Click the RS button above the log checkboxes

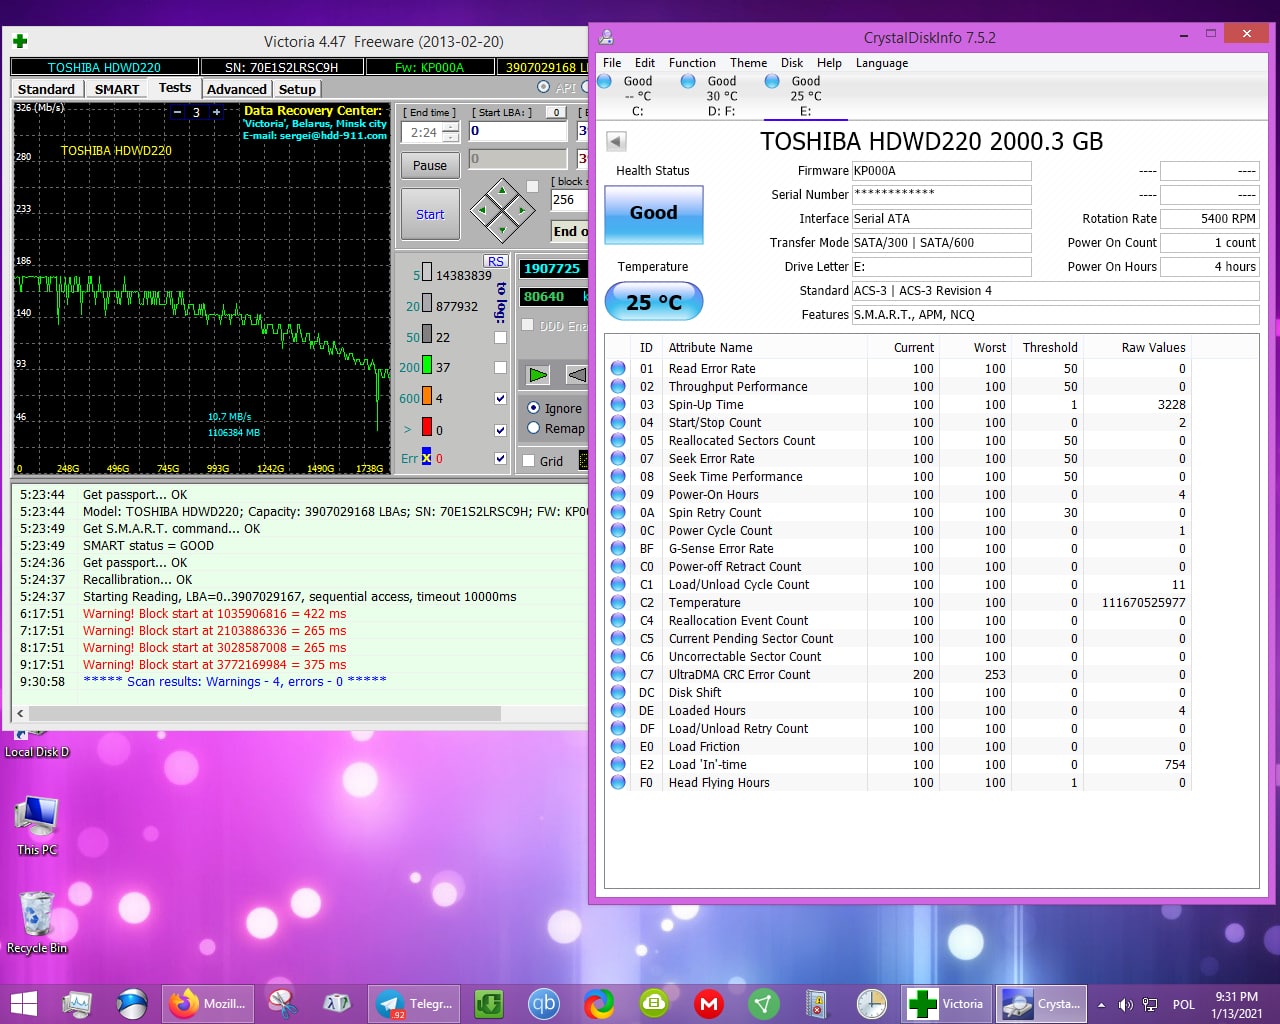pyautogui.click(x=496, y=262)
